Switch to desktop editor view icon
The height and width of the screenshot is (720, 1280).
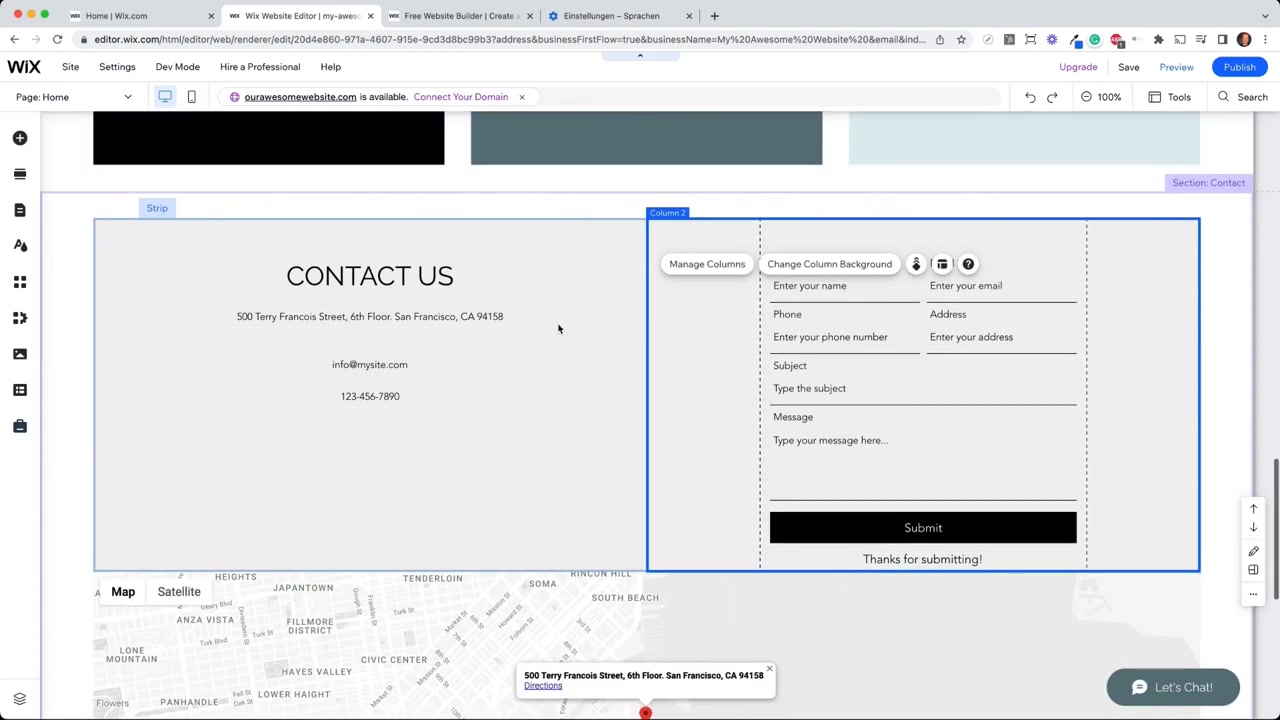click(165, 97)
